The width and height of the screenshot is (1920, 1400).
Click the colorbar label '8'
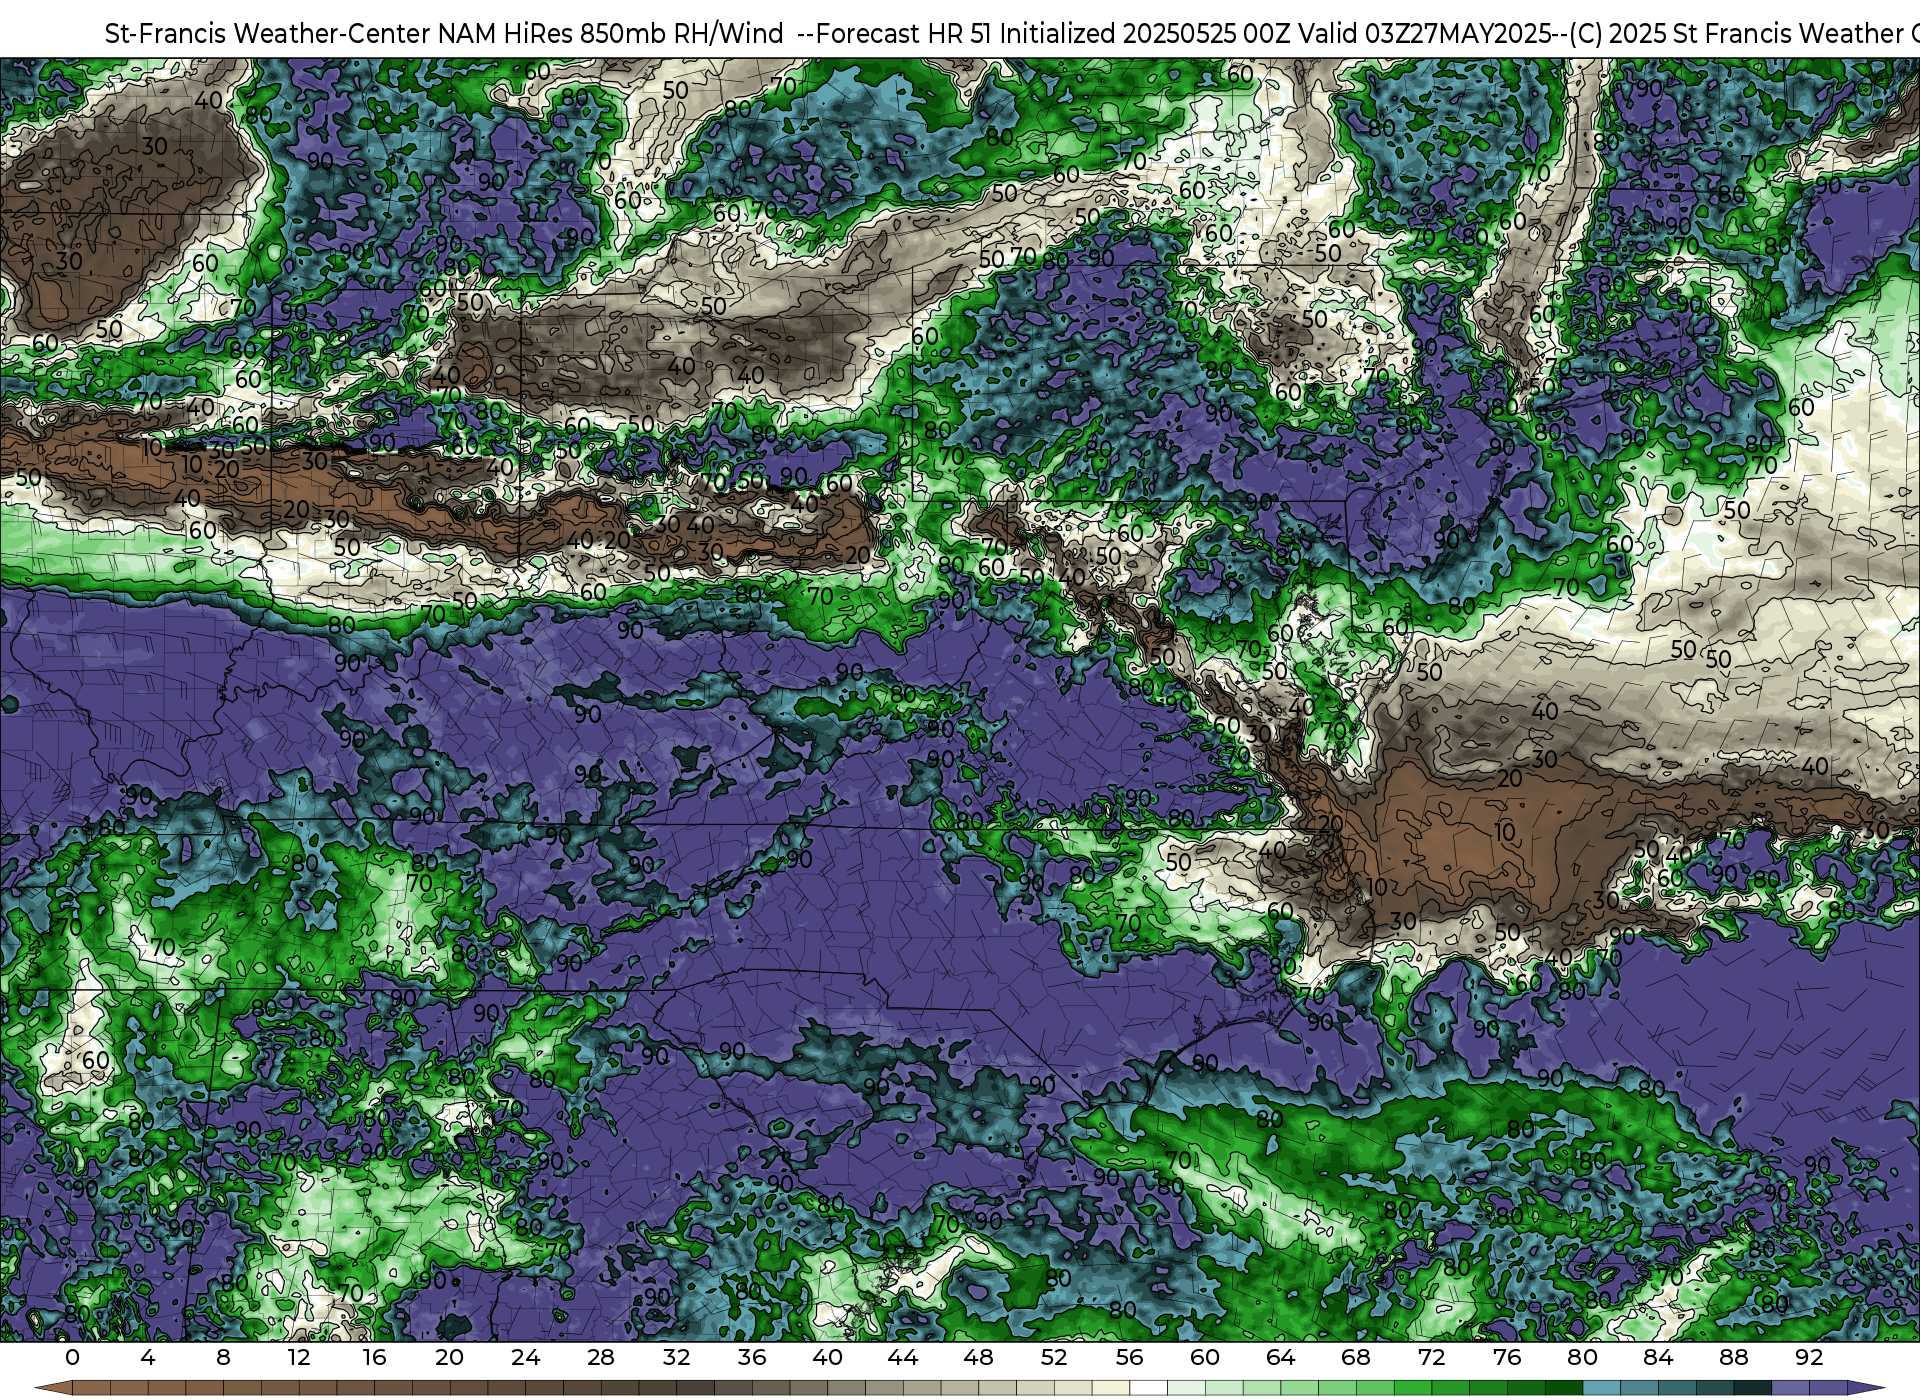click(223, 1357)
